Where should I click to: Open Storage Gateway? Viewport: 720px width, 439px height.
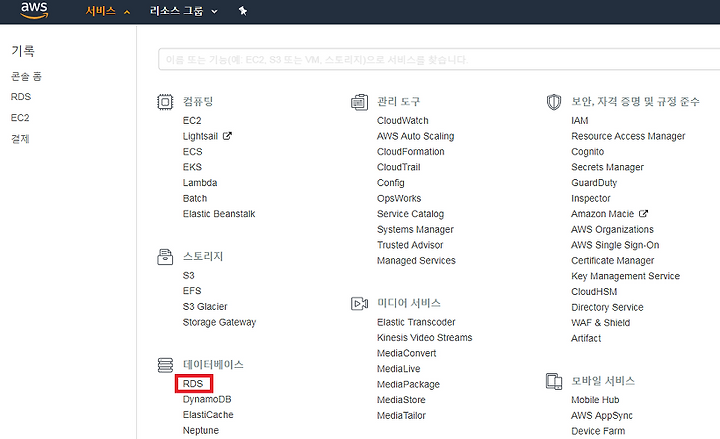coord(219,322)
